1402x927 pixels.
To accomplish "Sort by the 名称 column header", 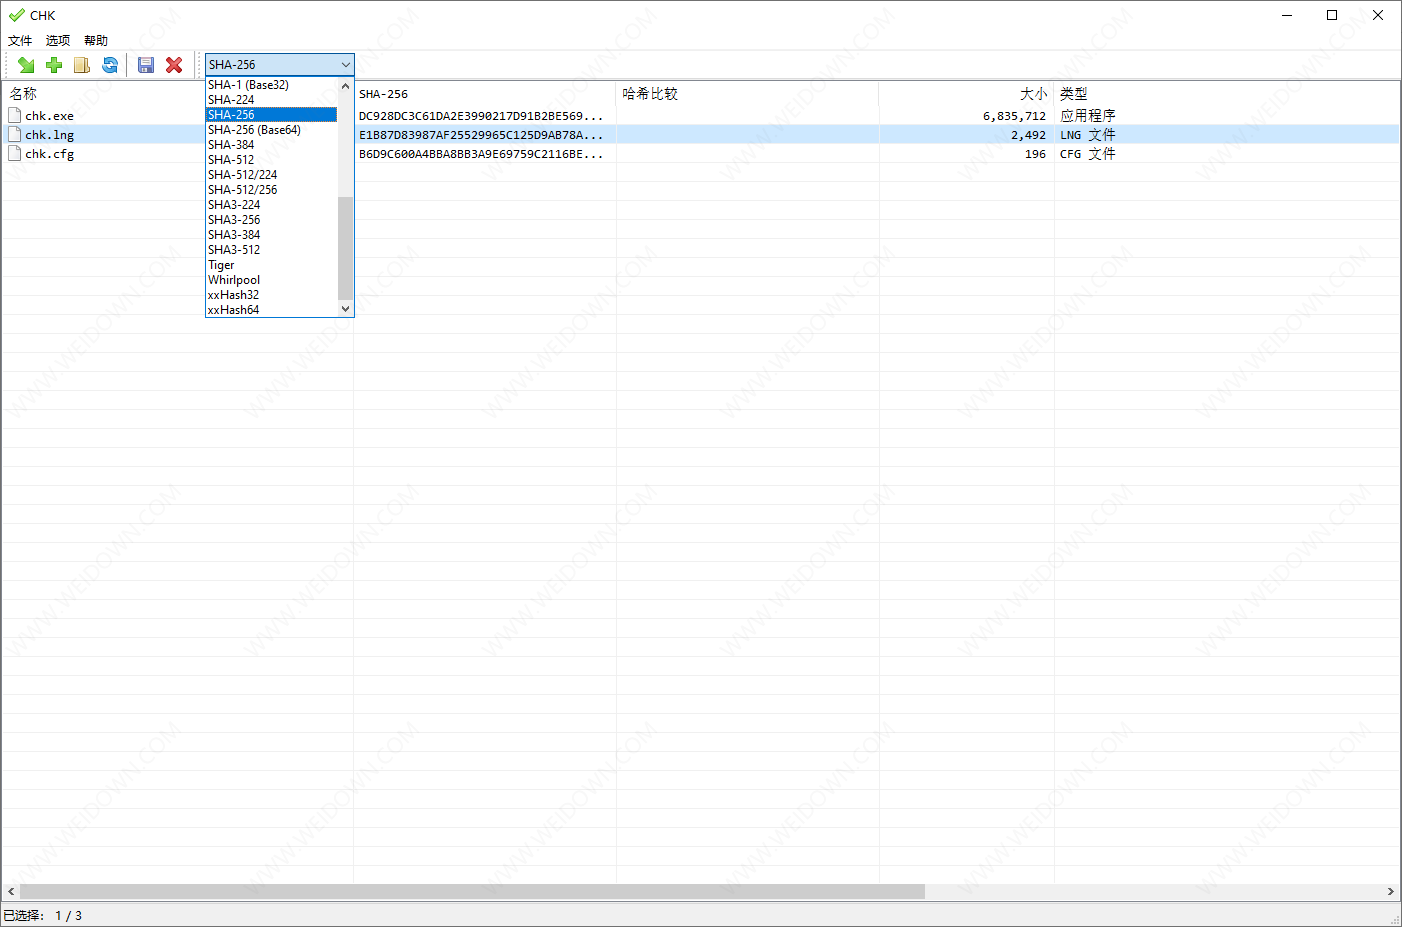I will 178,94.
